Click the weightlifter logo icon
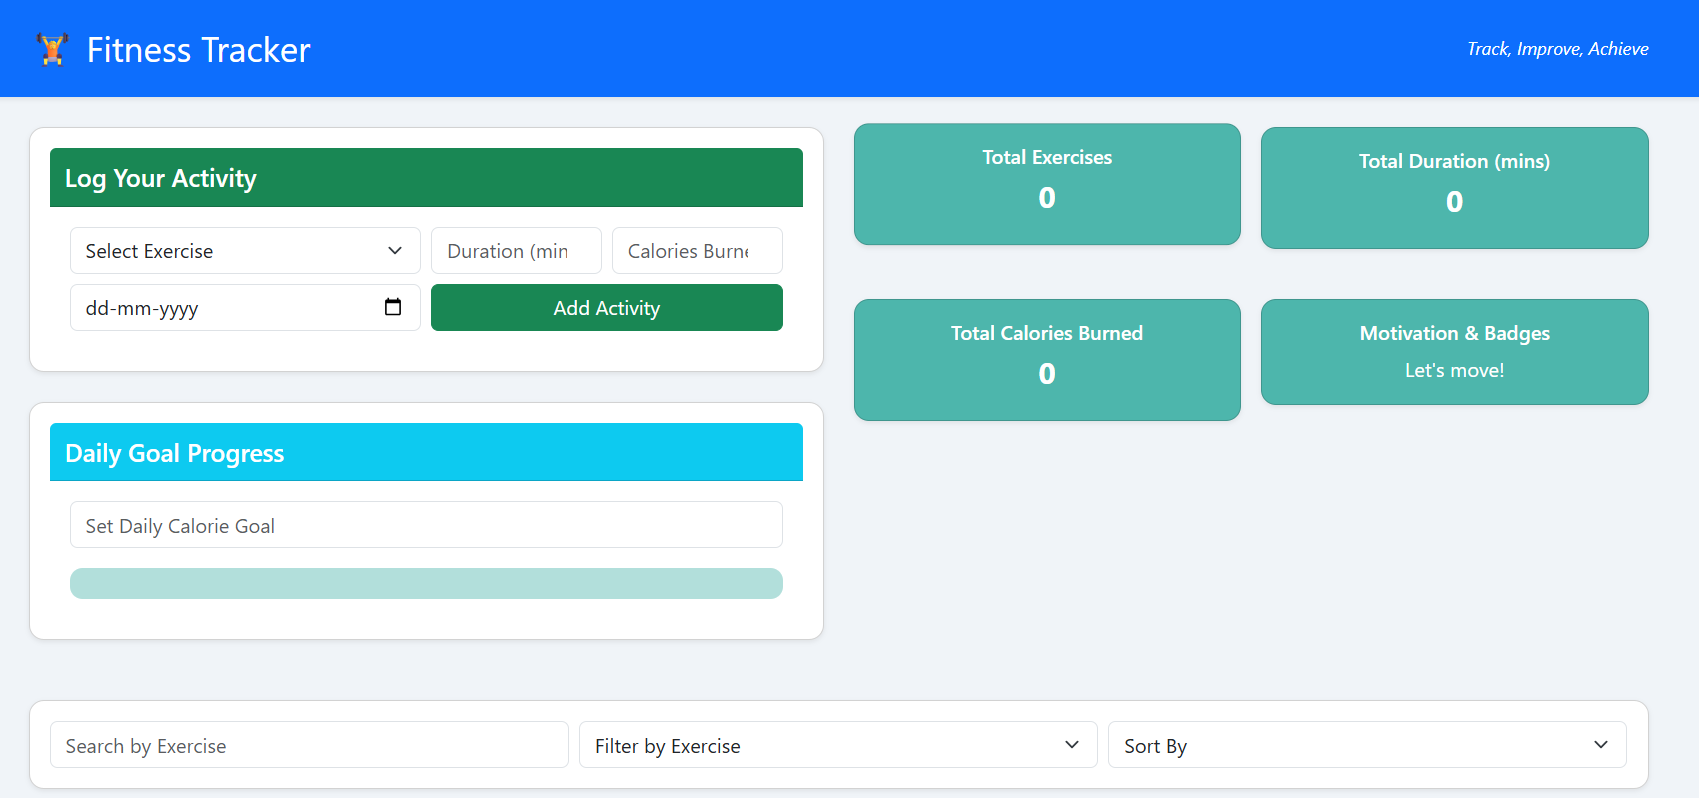1699x798 pixels. [x=52, y=49]
